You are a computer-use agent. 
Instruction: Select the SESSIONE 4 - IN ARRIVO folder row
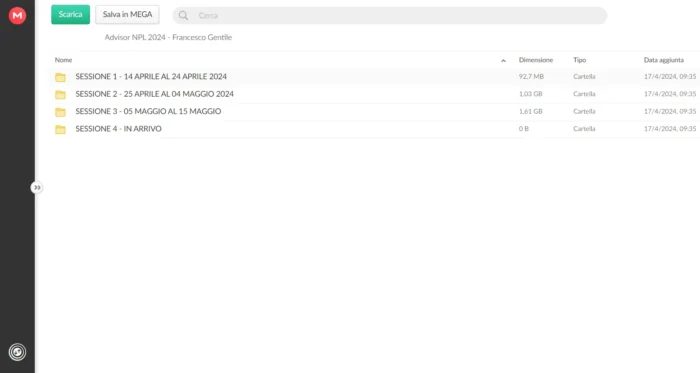pyautogui.click(x=374, y=129)
